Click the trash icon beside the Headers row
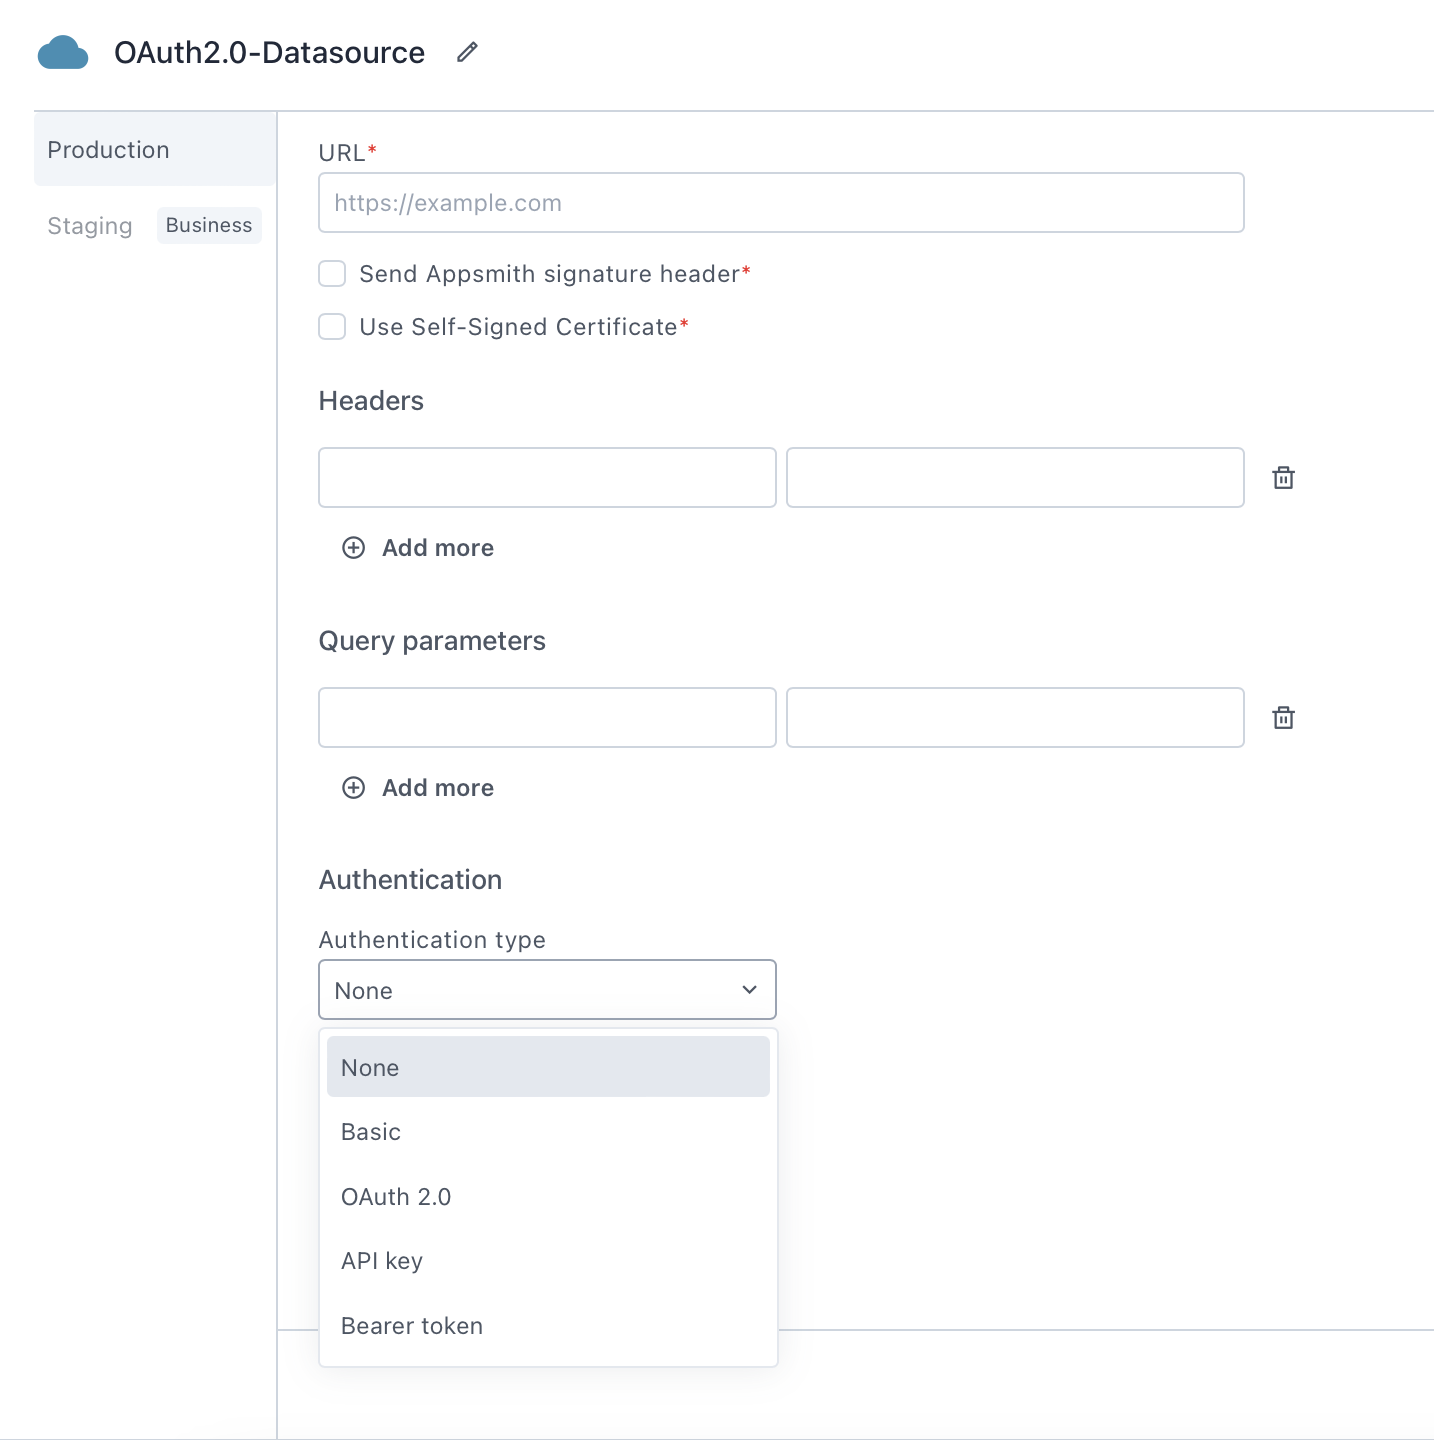Screen dimensions: 1434x1440 point(1283,477)
